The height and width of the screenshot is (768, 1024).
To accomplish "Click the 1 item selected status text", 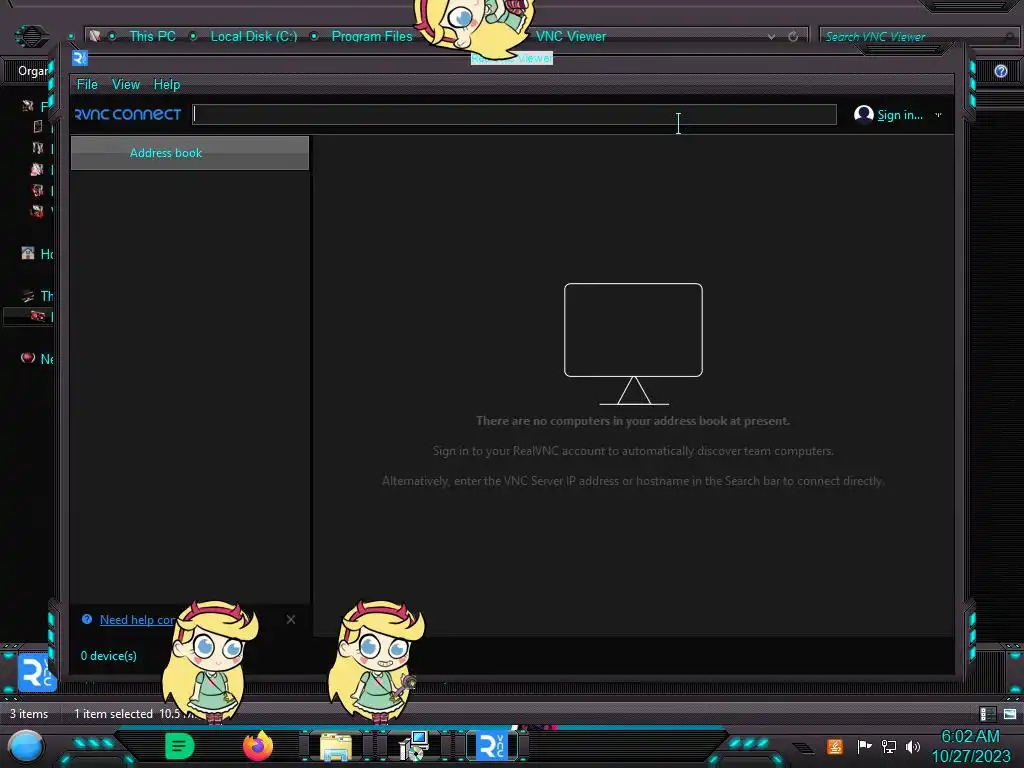I will 113,714.
